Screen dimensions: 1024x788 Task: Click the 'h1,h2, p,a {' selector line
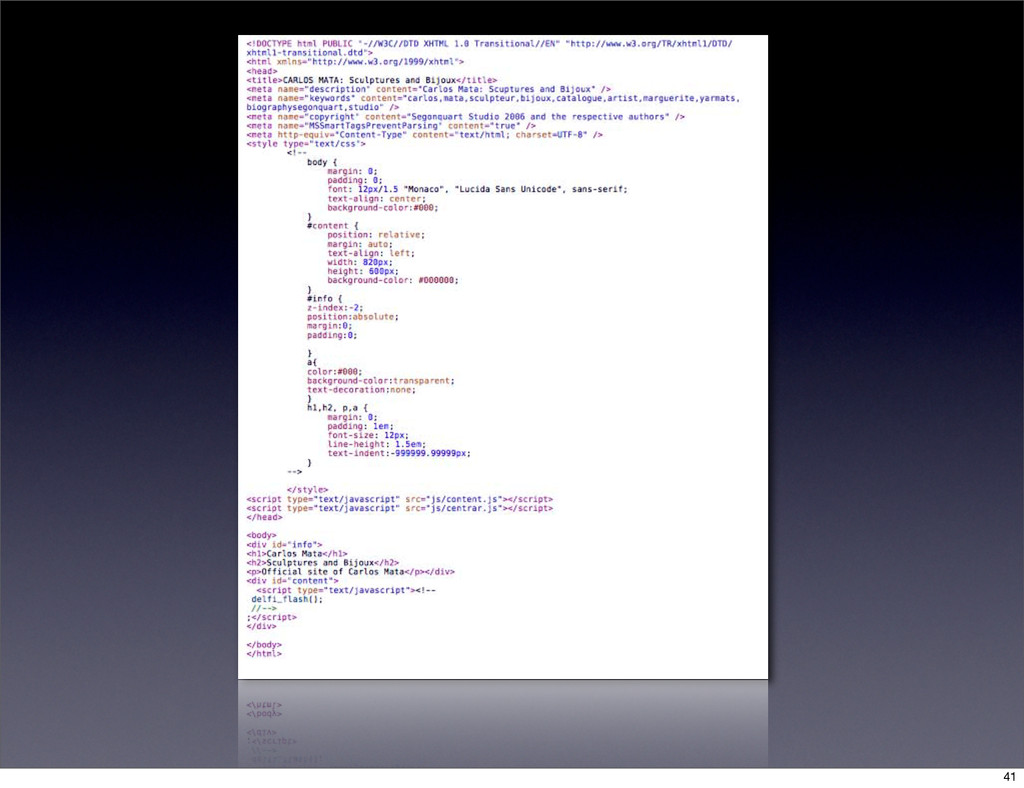338,408
